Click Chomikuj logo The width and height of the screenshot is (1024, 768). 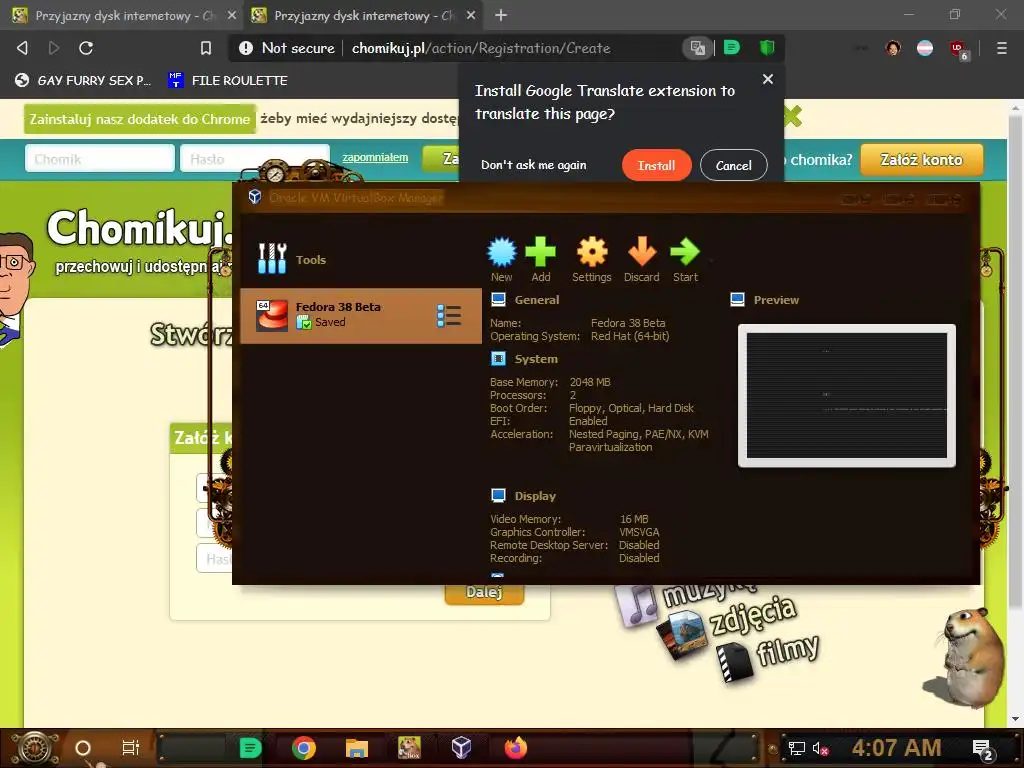[x=138, y=227]
